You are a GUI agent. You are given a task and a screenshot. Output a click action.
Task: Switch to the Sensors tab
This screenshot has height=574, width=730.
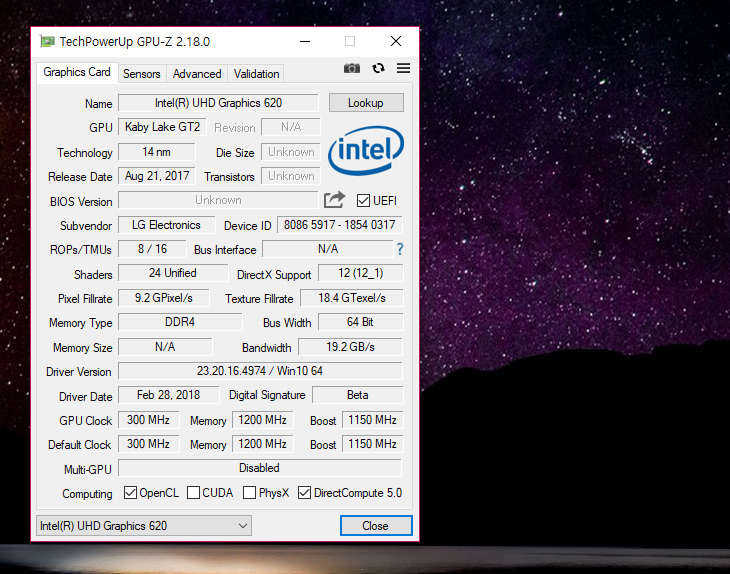click(142, 74)
